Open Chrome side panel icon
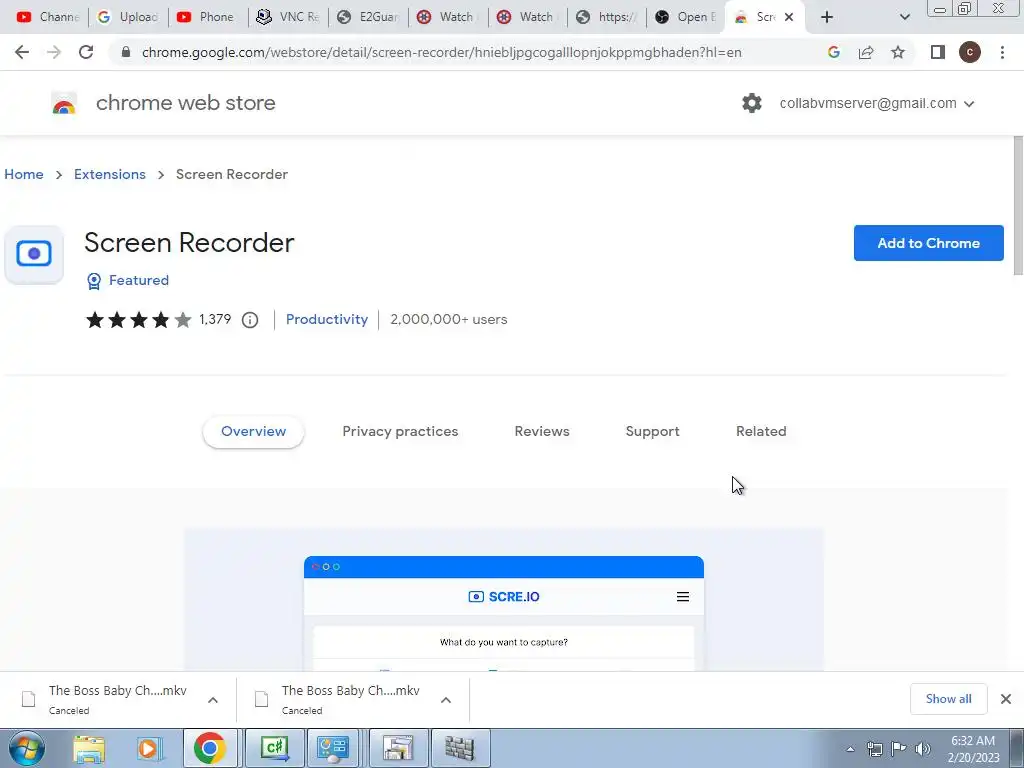 (x=938, y=52)
